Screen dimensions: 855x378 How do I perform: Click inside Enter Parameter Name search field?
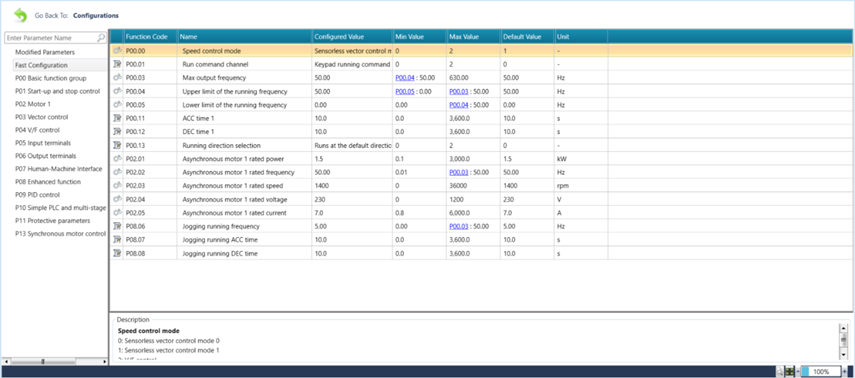point(51,38)
